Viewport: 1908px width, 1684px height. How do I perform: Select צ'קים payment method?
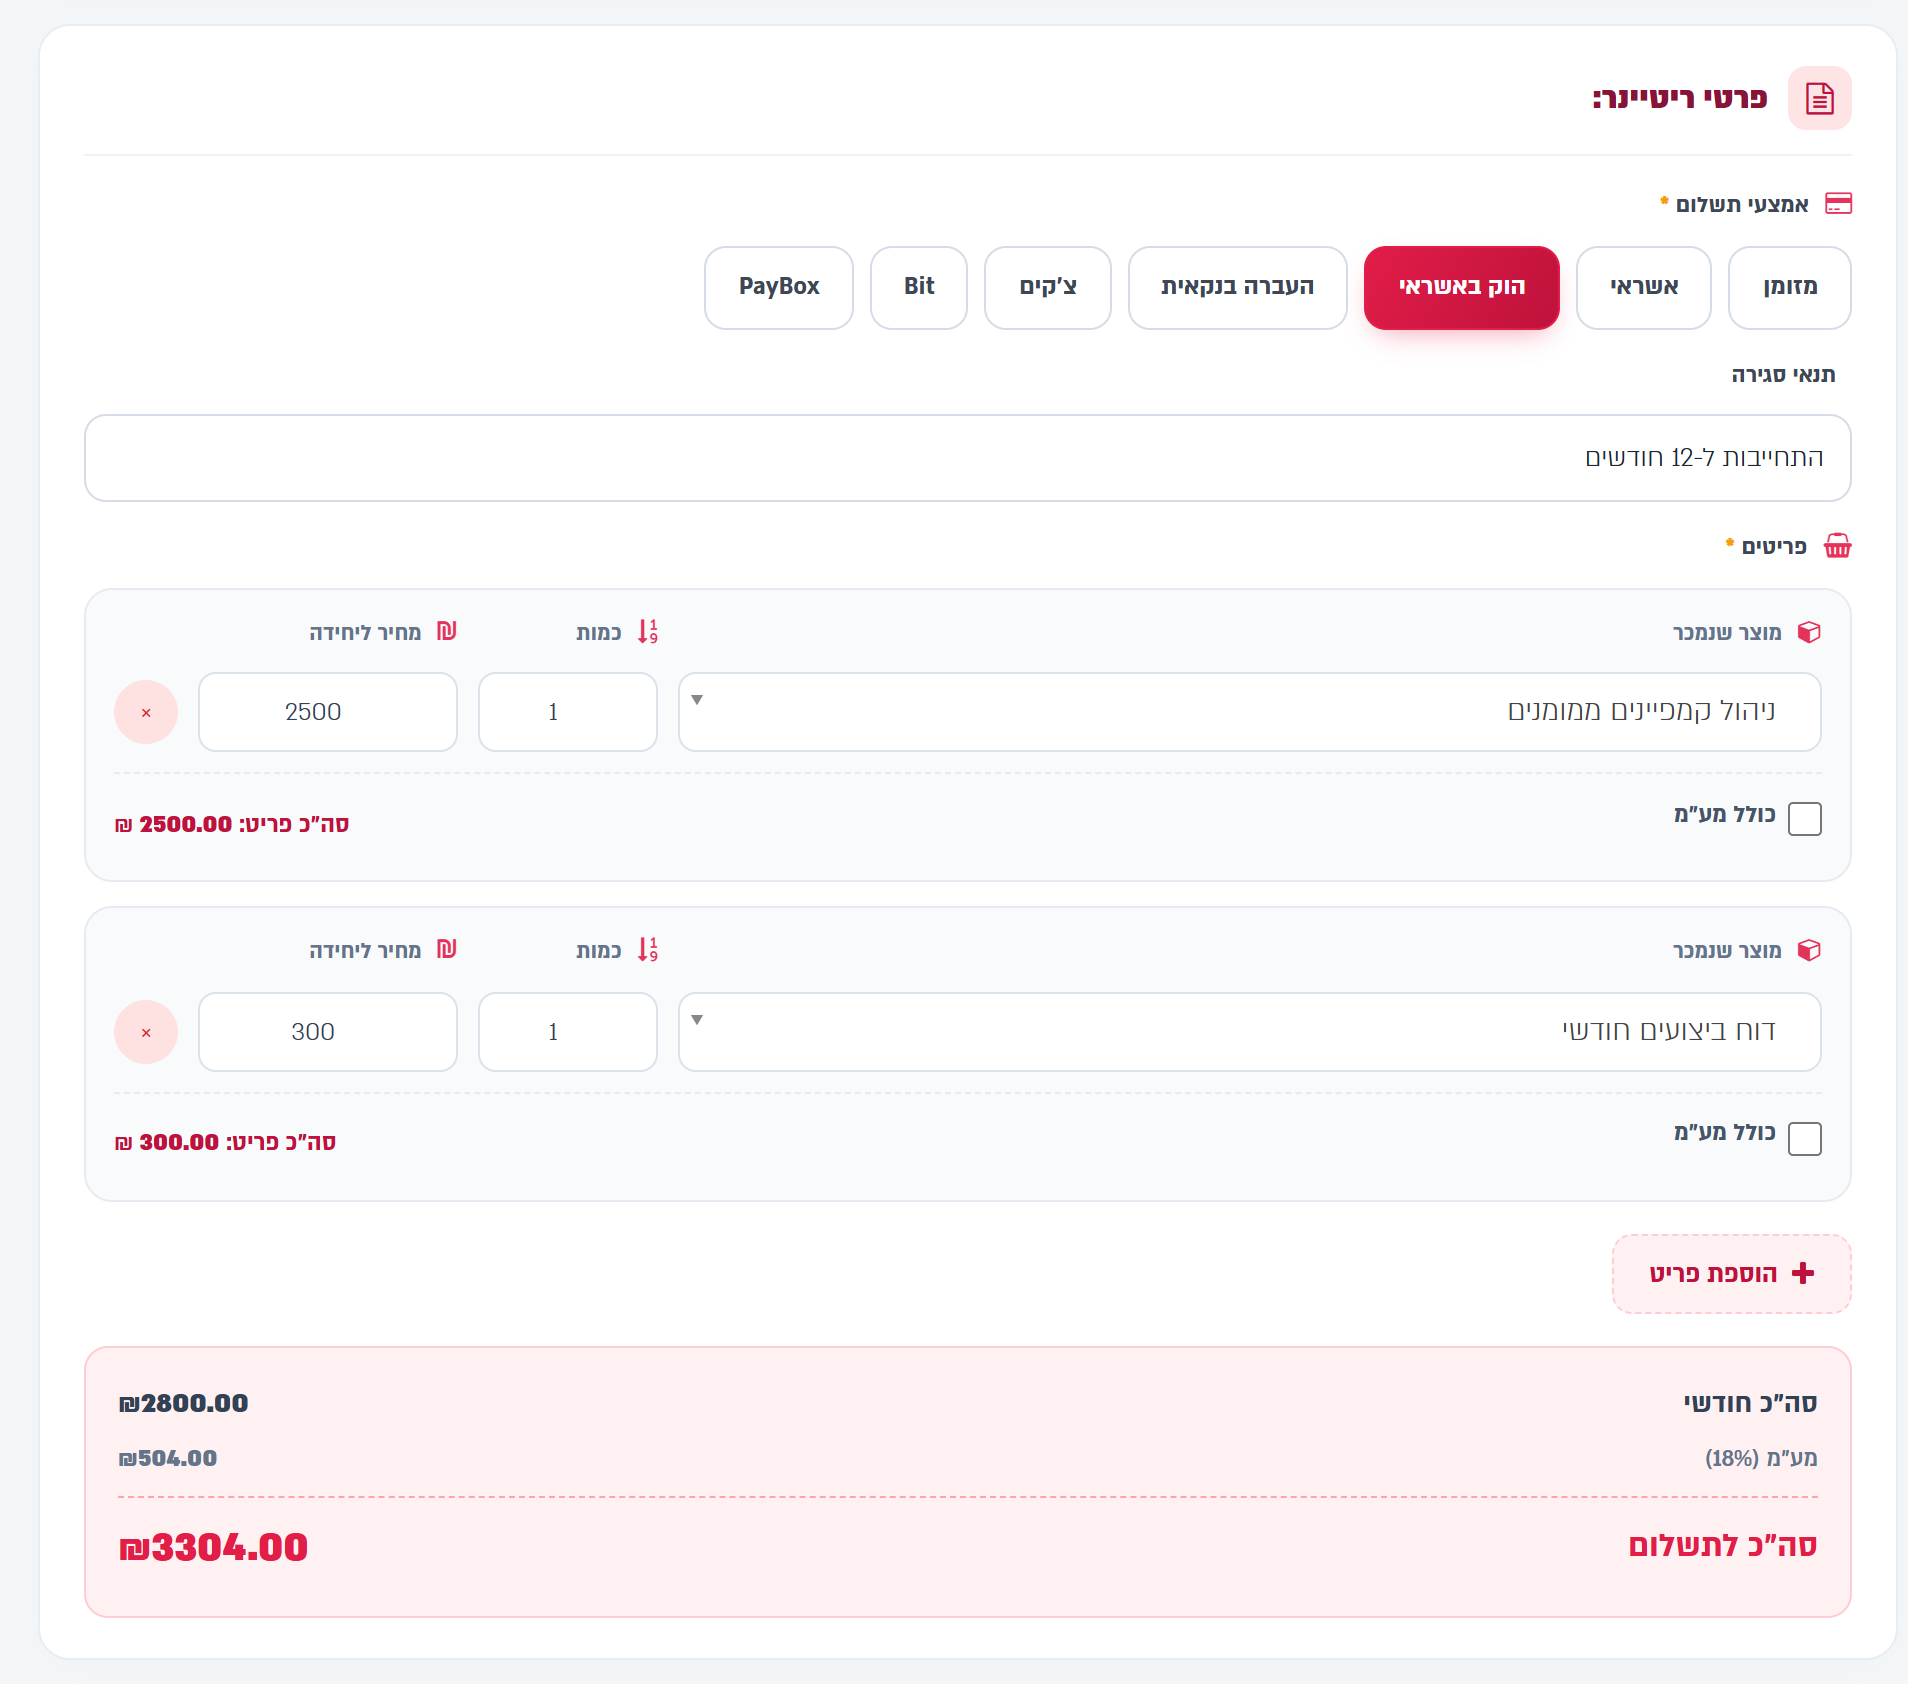coord(1048,288)
